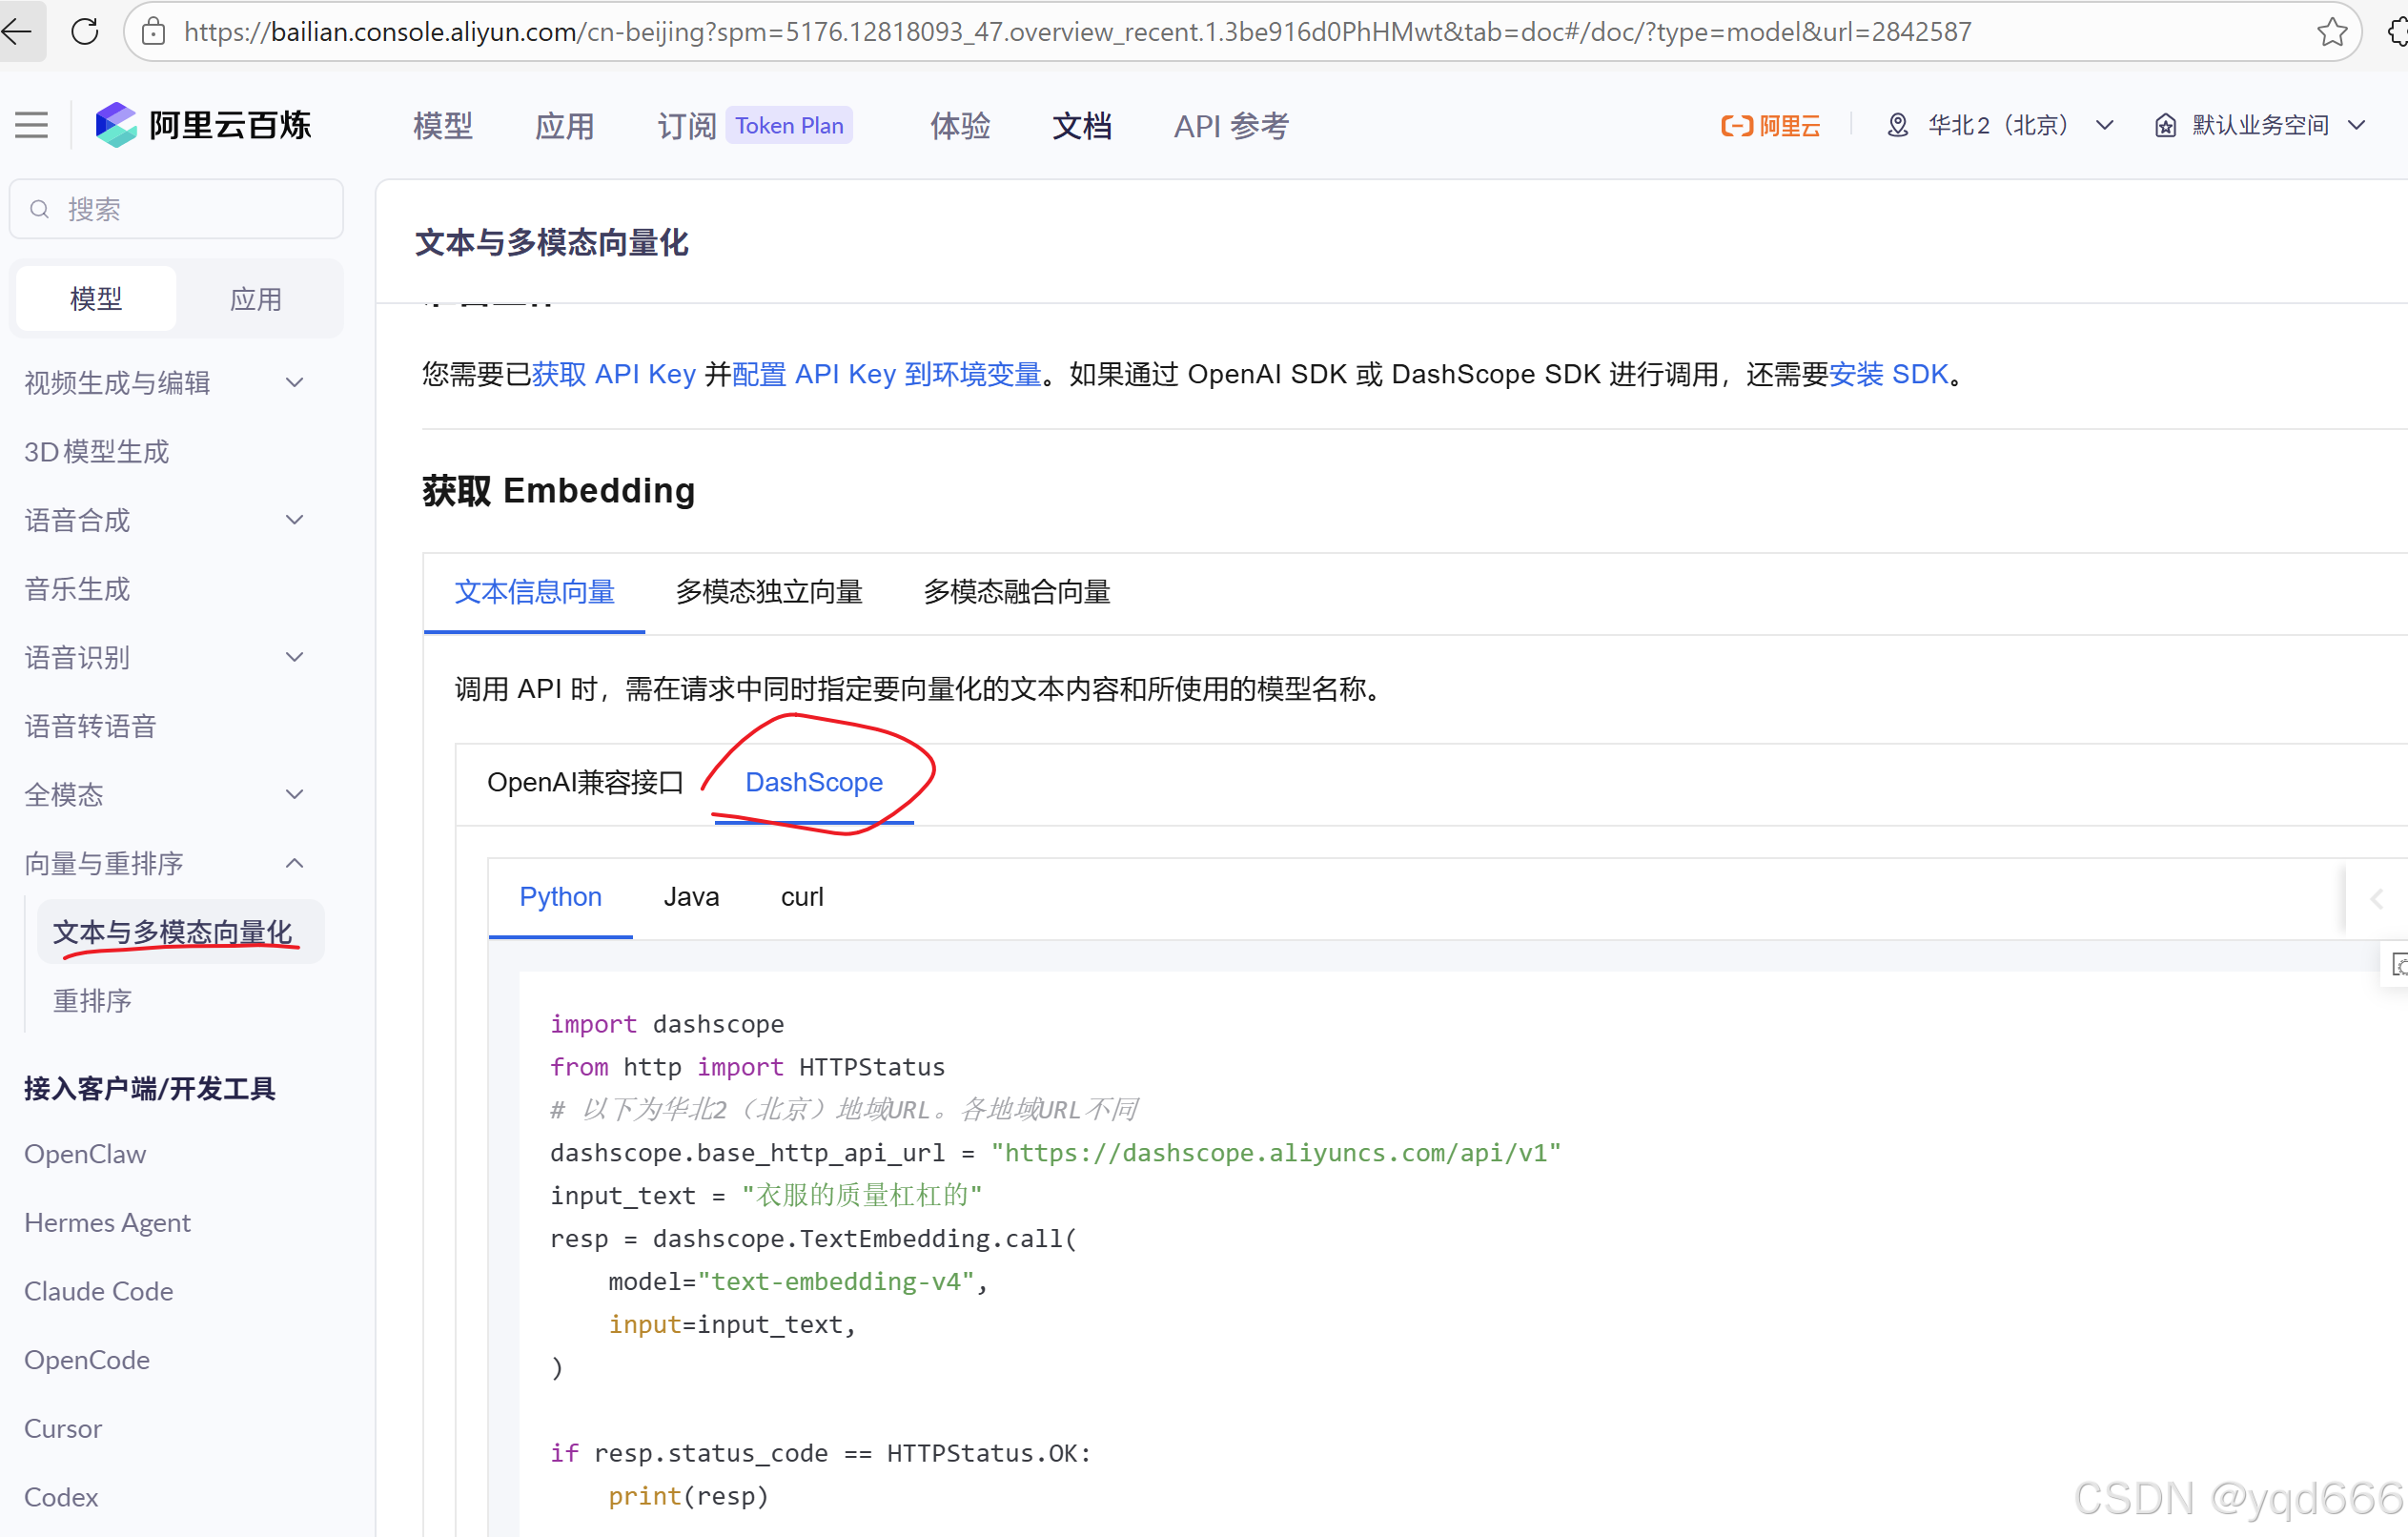Expand 全模态 section
This screenshot has height=1537, width=2408.
tap(294, 794)
